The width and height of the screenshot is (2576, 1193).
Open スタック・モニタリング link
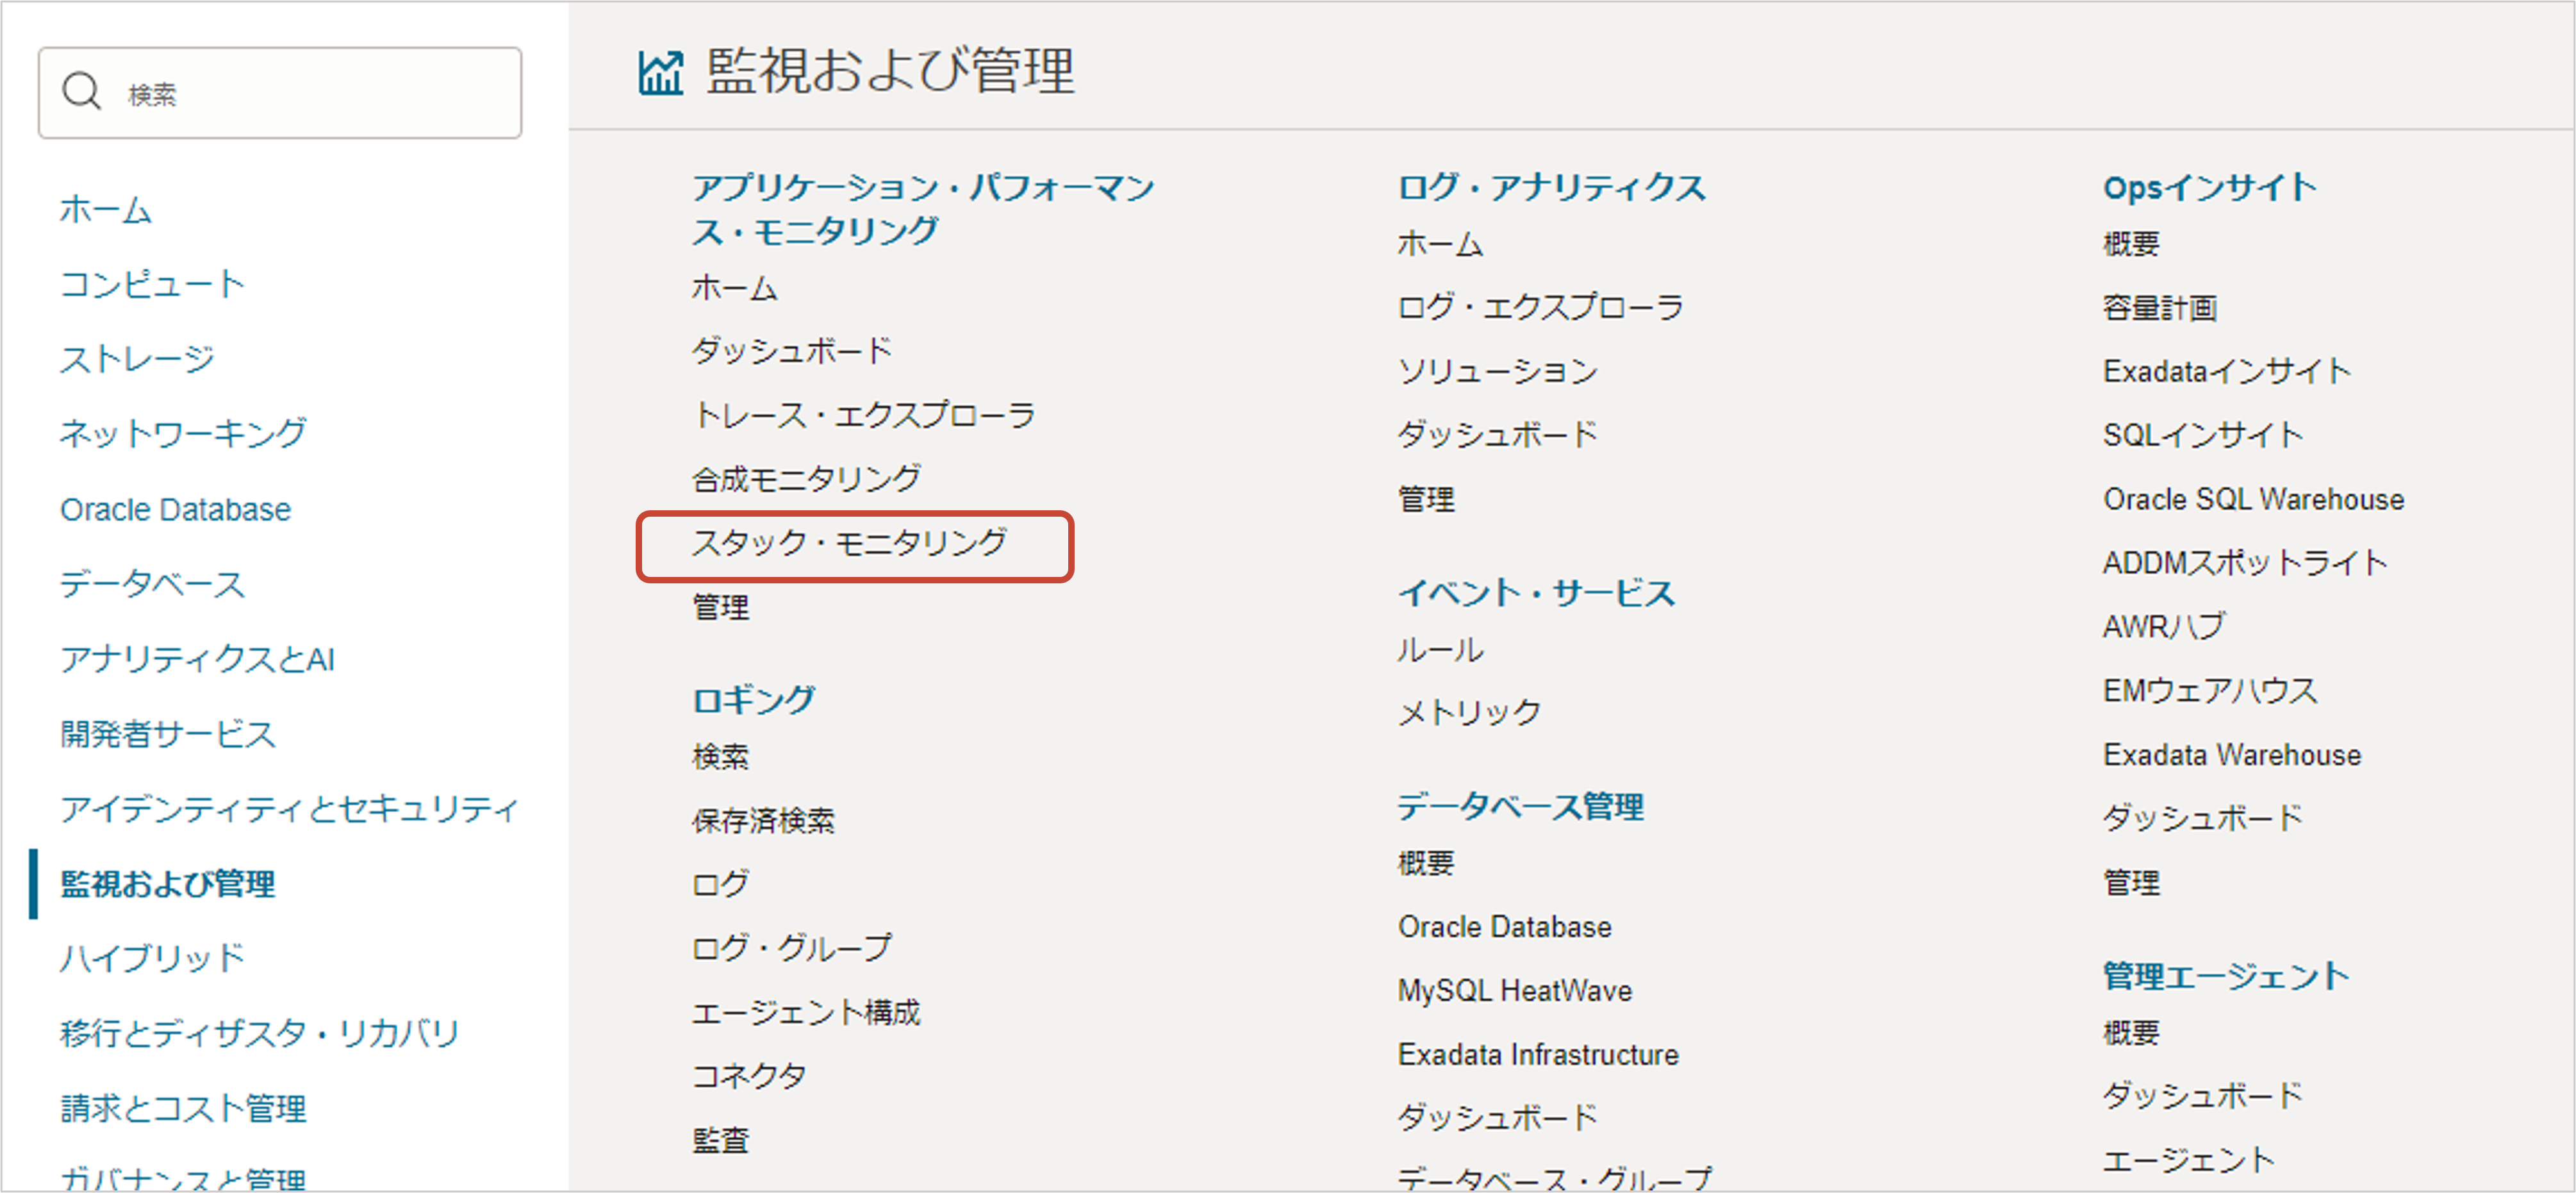click(849, 544)
